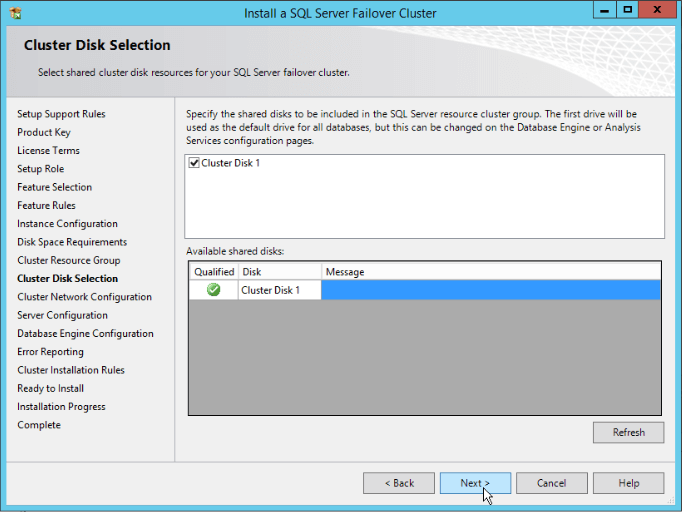Go to Cluster Network Configuration step
Image resolution: width=682 pixels, height=512 pixels.
tap(84, 297)
